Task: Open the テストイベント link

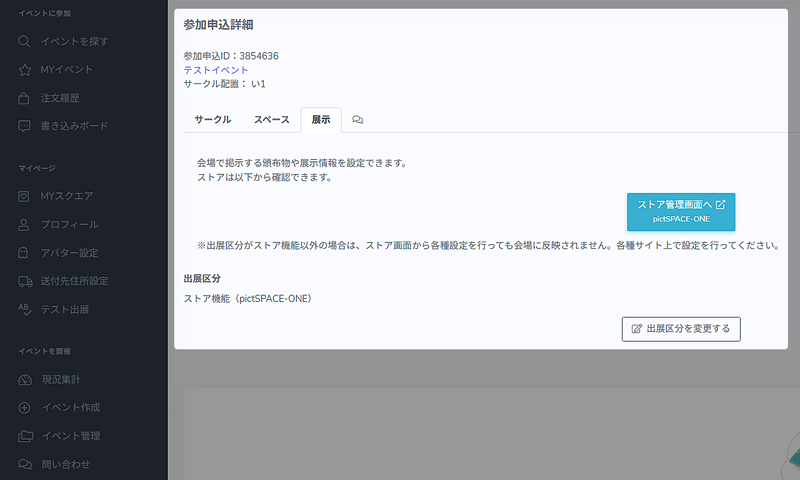Action: [x=215, y=70]
